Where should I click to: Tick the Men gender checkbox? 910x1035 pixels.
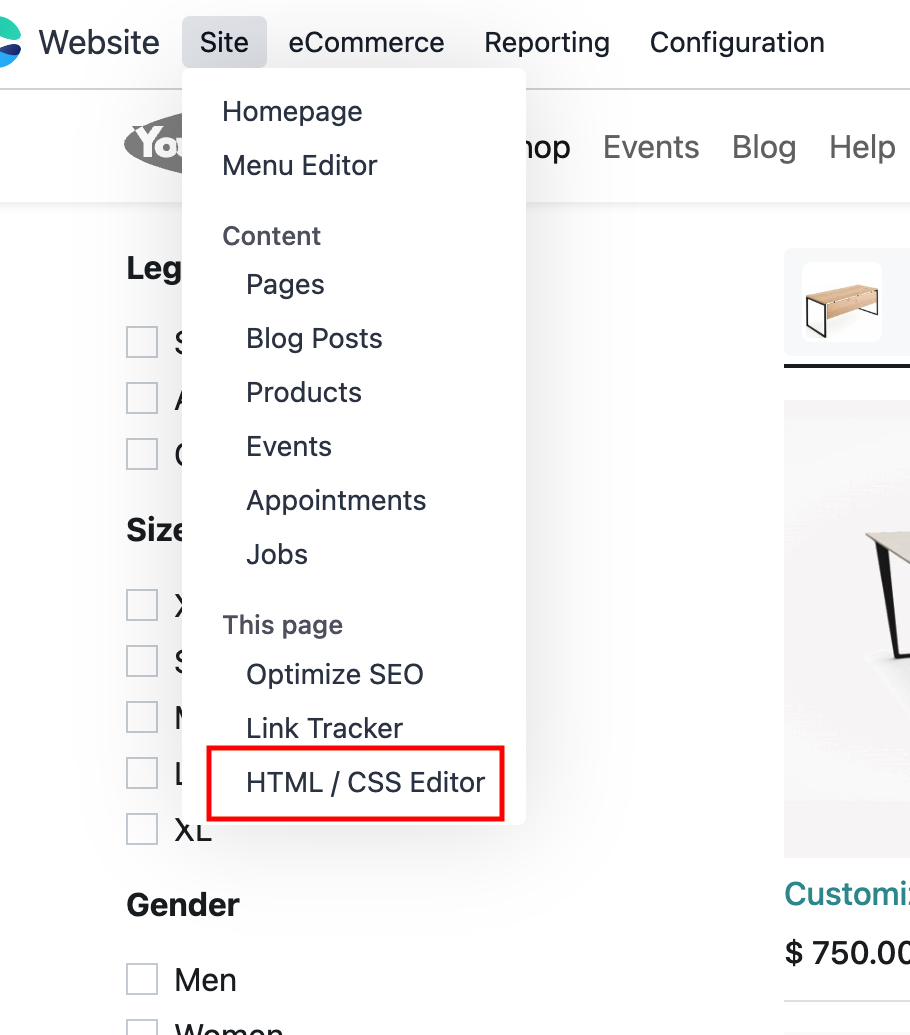[142, 980]
